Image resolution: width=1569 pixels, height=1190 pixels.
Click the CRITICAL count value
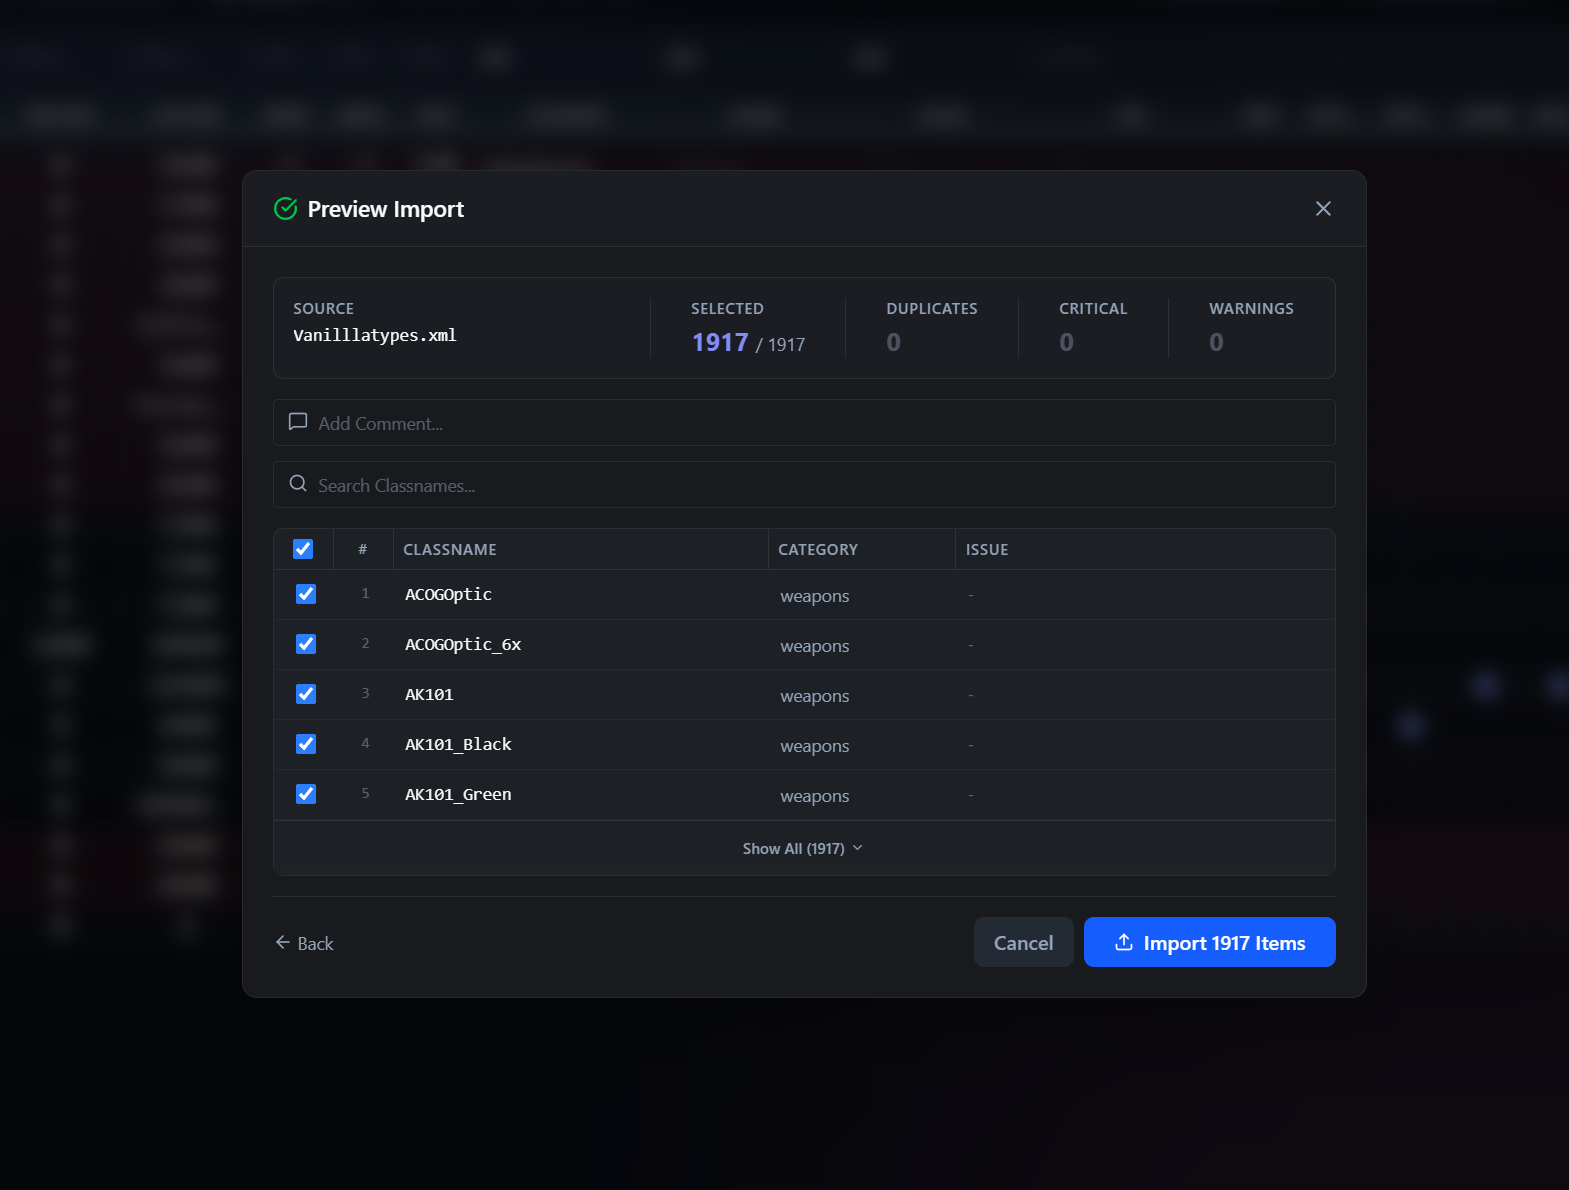[1067, 342]
